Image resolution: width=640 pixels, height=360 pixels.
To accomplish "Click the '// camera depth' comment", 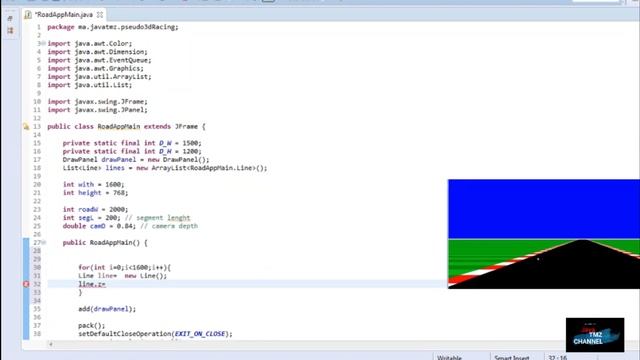I will point(169,226).
